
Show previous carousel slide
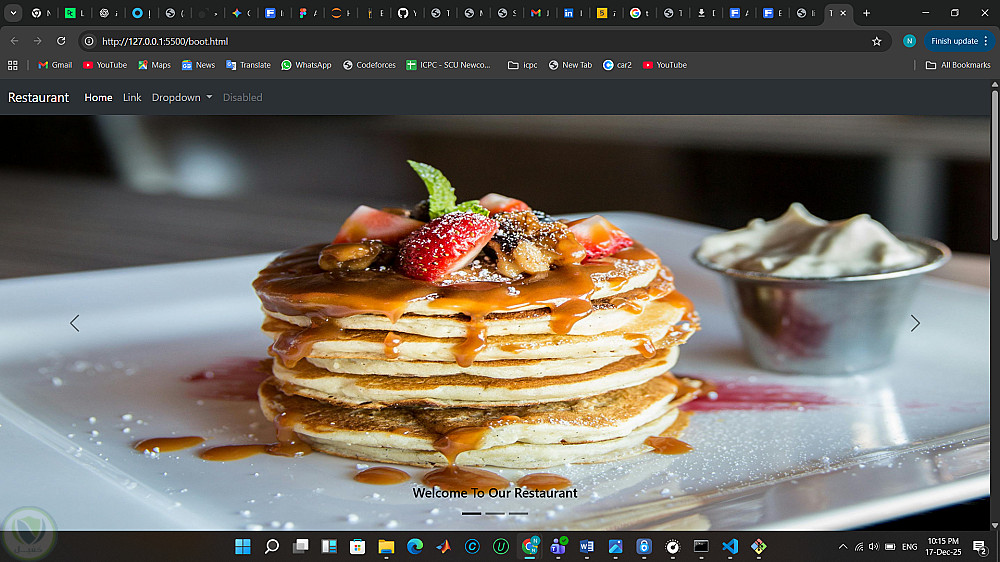tap(75, 323)
